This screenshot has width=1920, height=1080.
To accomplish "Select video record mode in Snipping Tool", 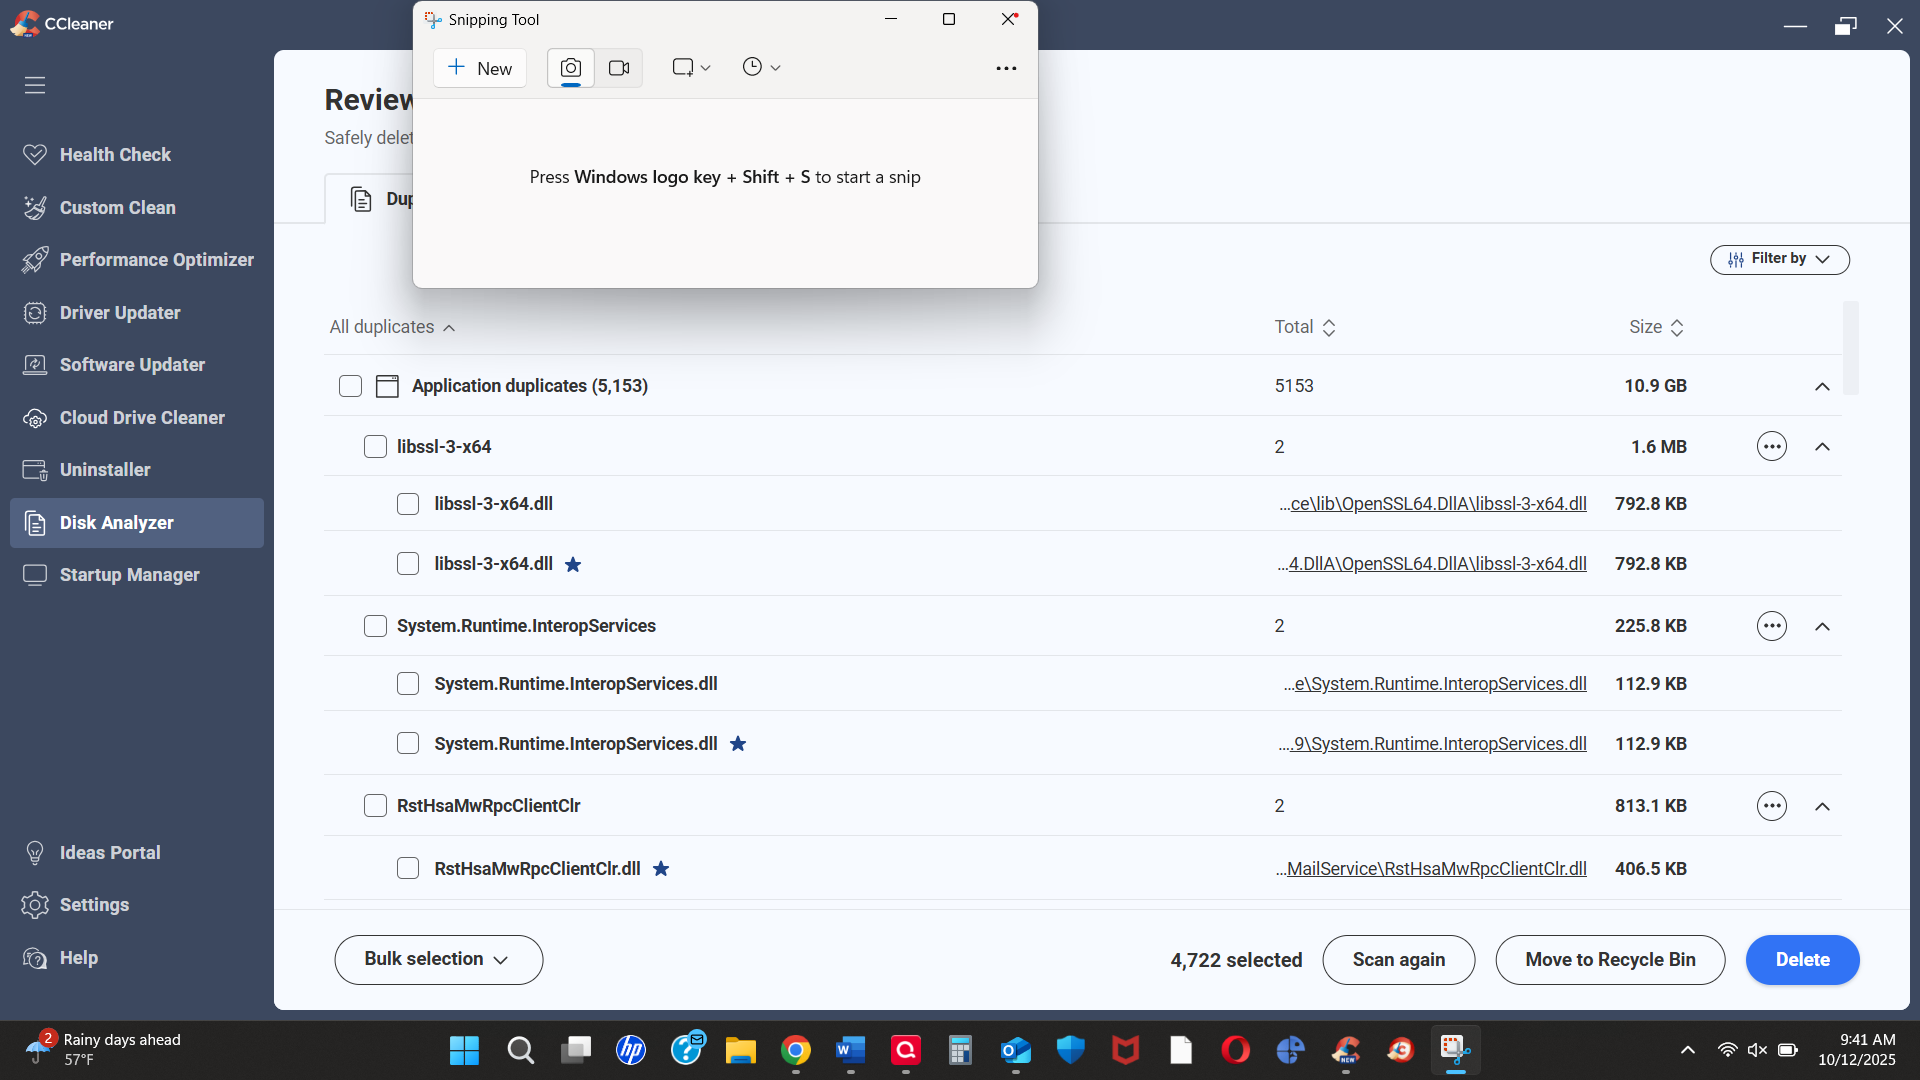I will coord(619,68).
